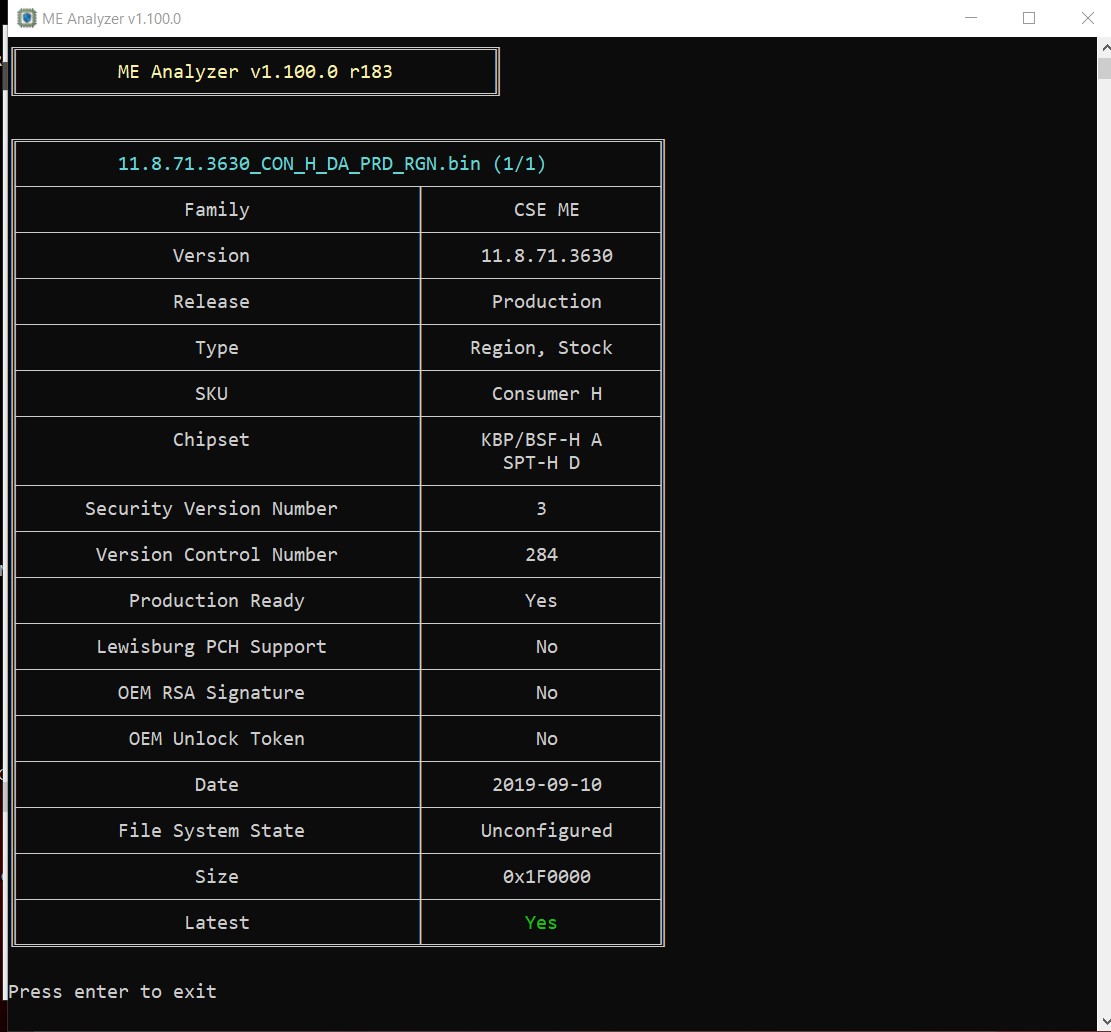Click the Date row label
1111x1032 pixels.
[217, 785]
